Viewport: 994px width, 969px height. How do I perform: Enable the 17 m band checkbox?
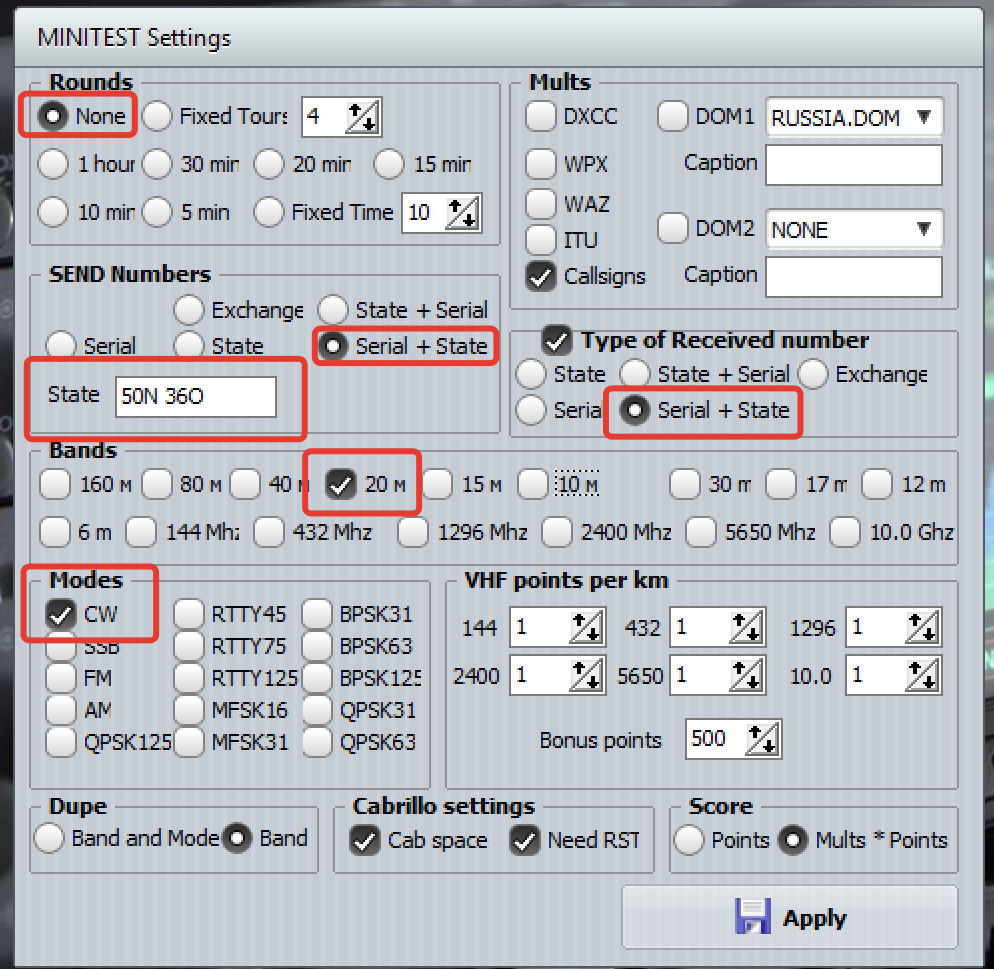click(x=780, y=485)
